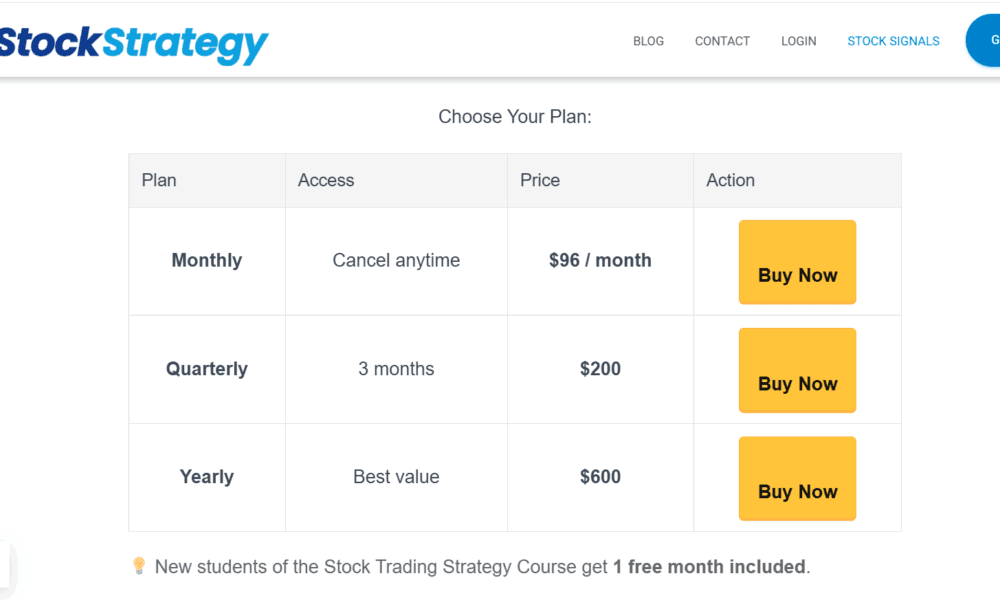Select the Monthly plan name cell
The image size is (1000, 600).
pyautogui.click(x=207, y=260)
